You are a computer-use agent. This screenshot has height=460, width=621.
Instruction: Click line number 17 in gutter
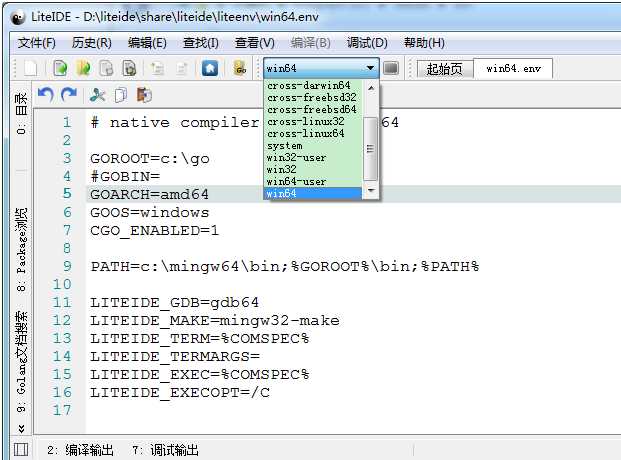62,410
